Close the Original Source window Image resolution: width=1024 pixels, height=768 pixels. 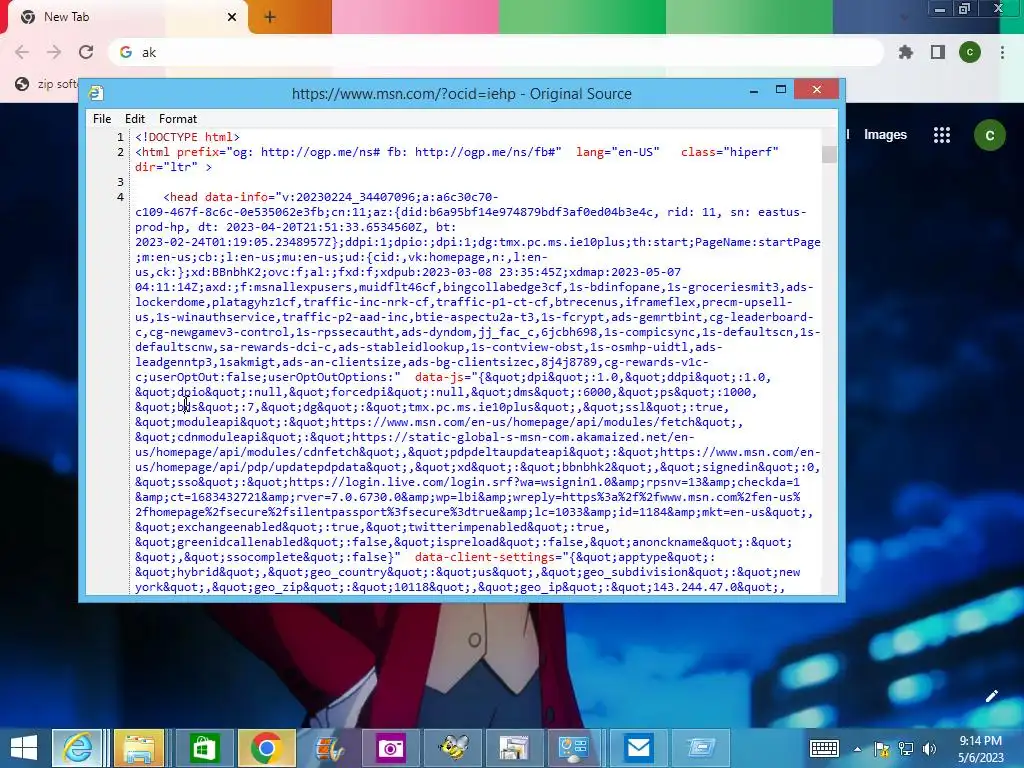[x=816, y=89]
